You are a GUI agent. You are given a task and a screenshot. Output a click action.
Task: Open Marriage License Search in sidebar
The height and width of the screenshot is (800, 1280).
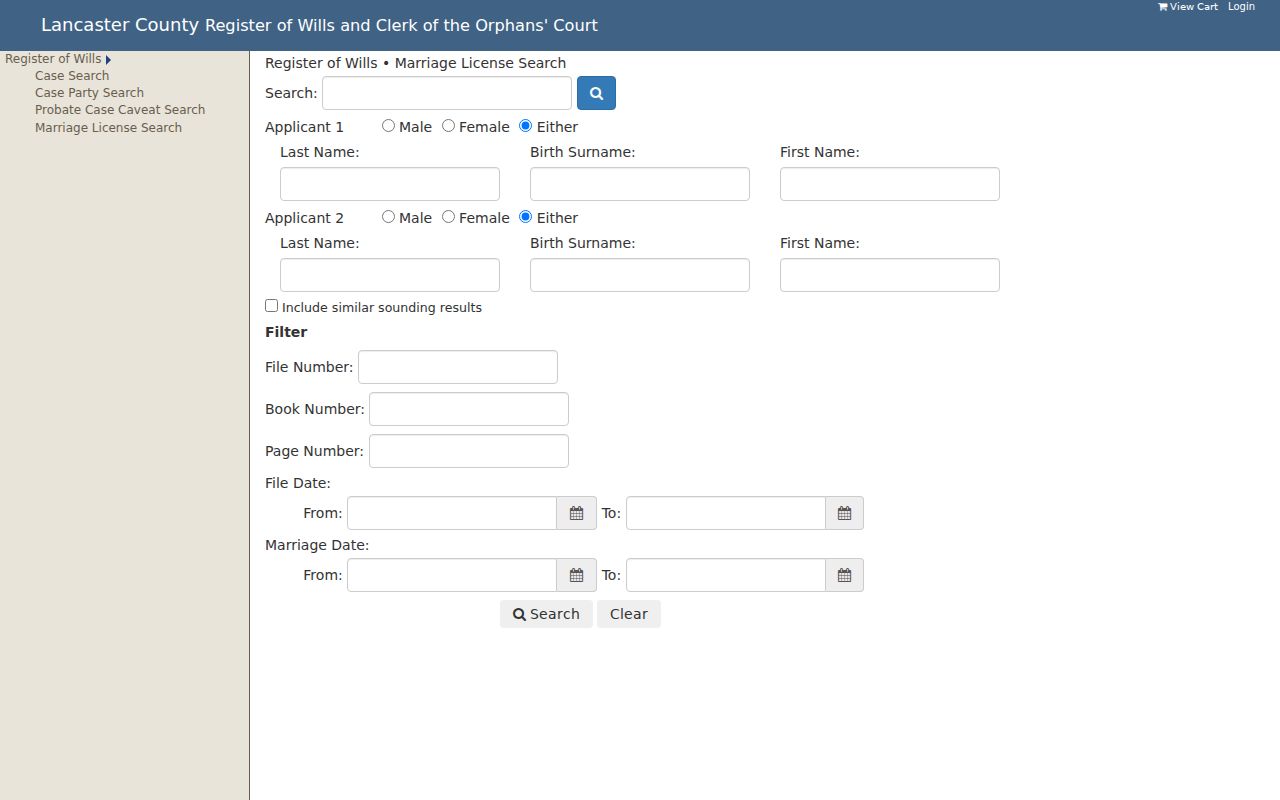point(108,128)
